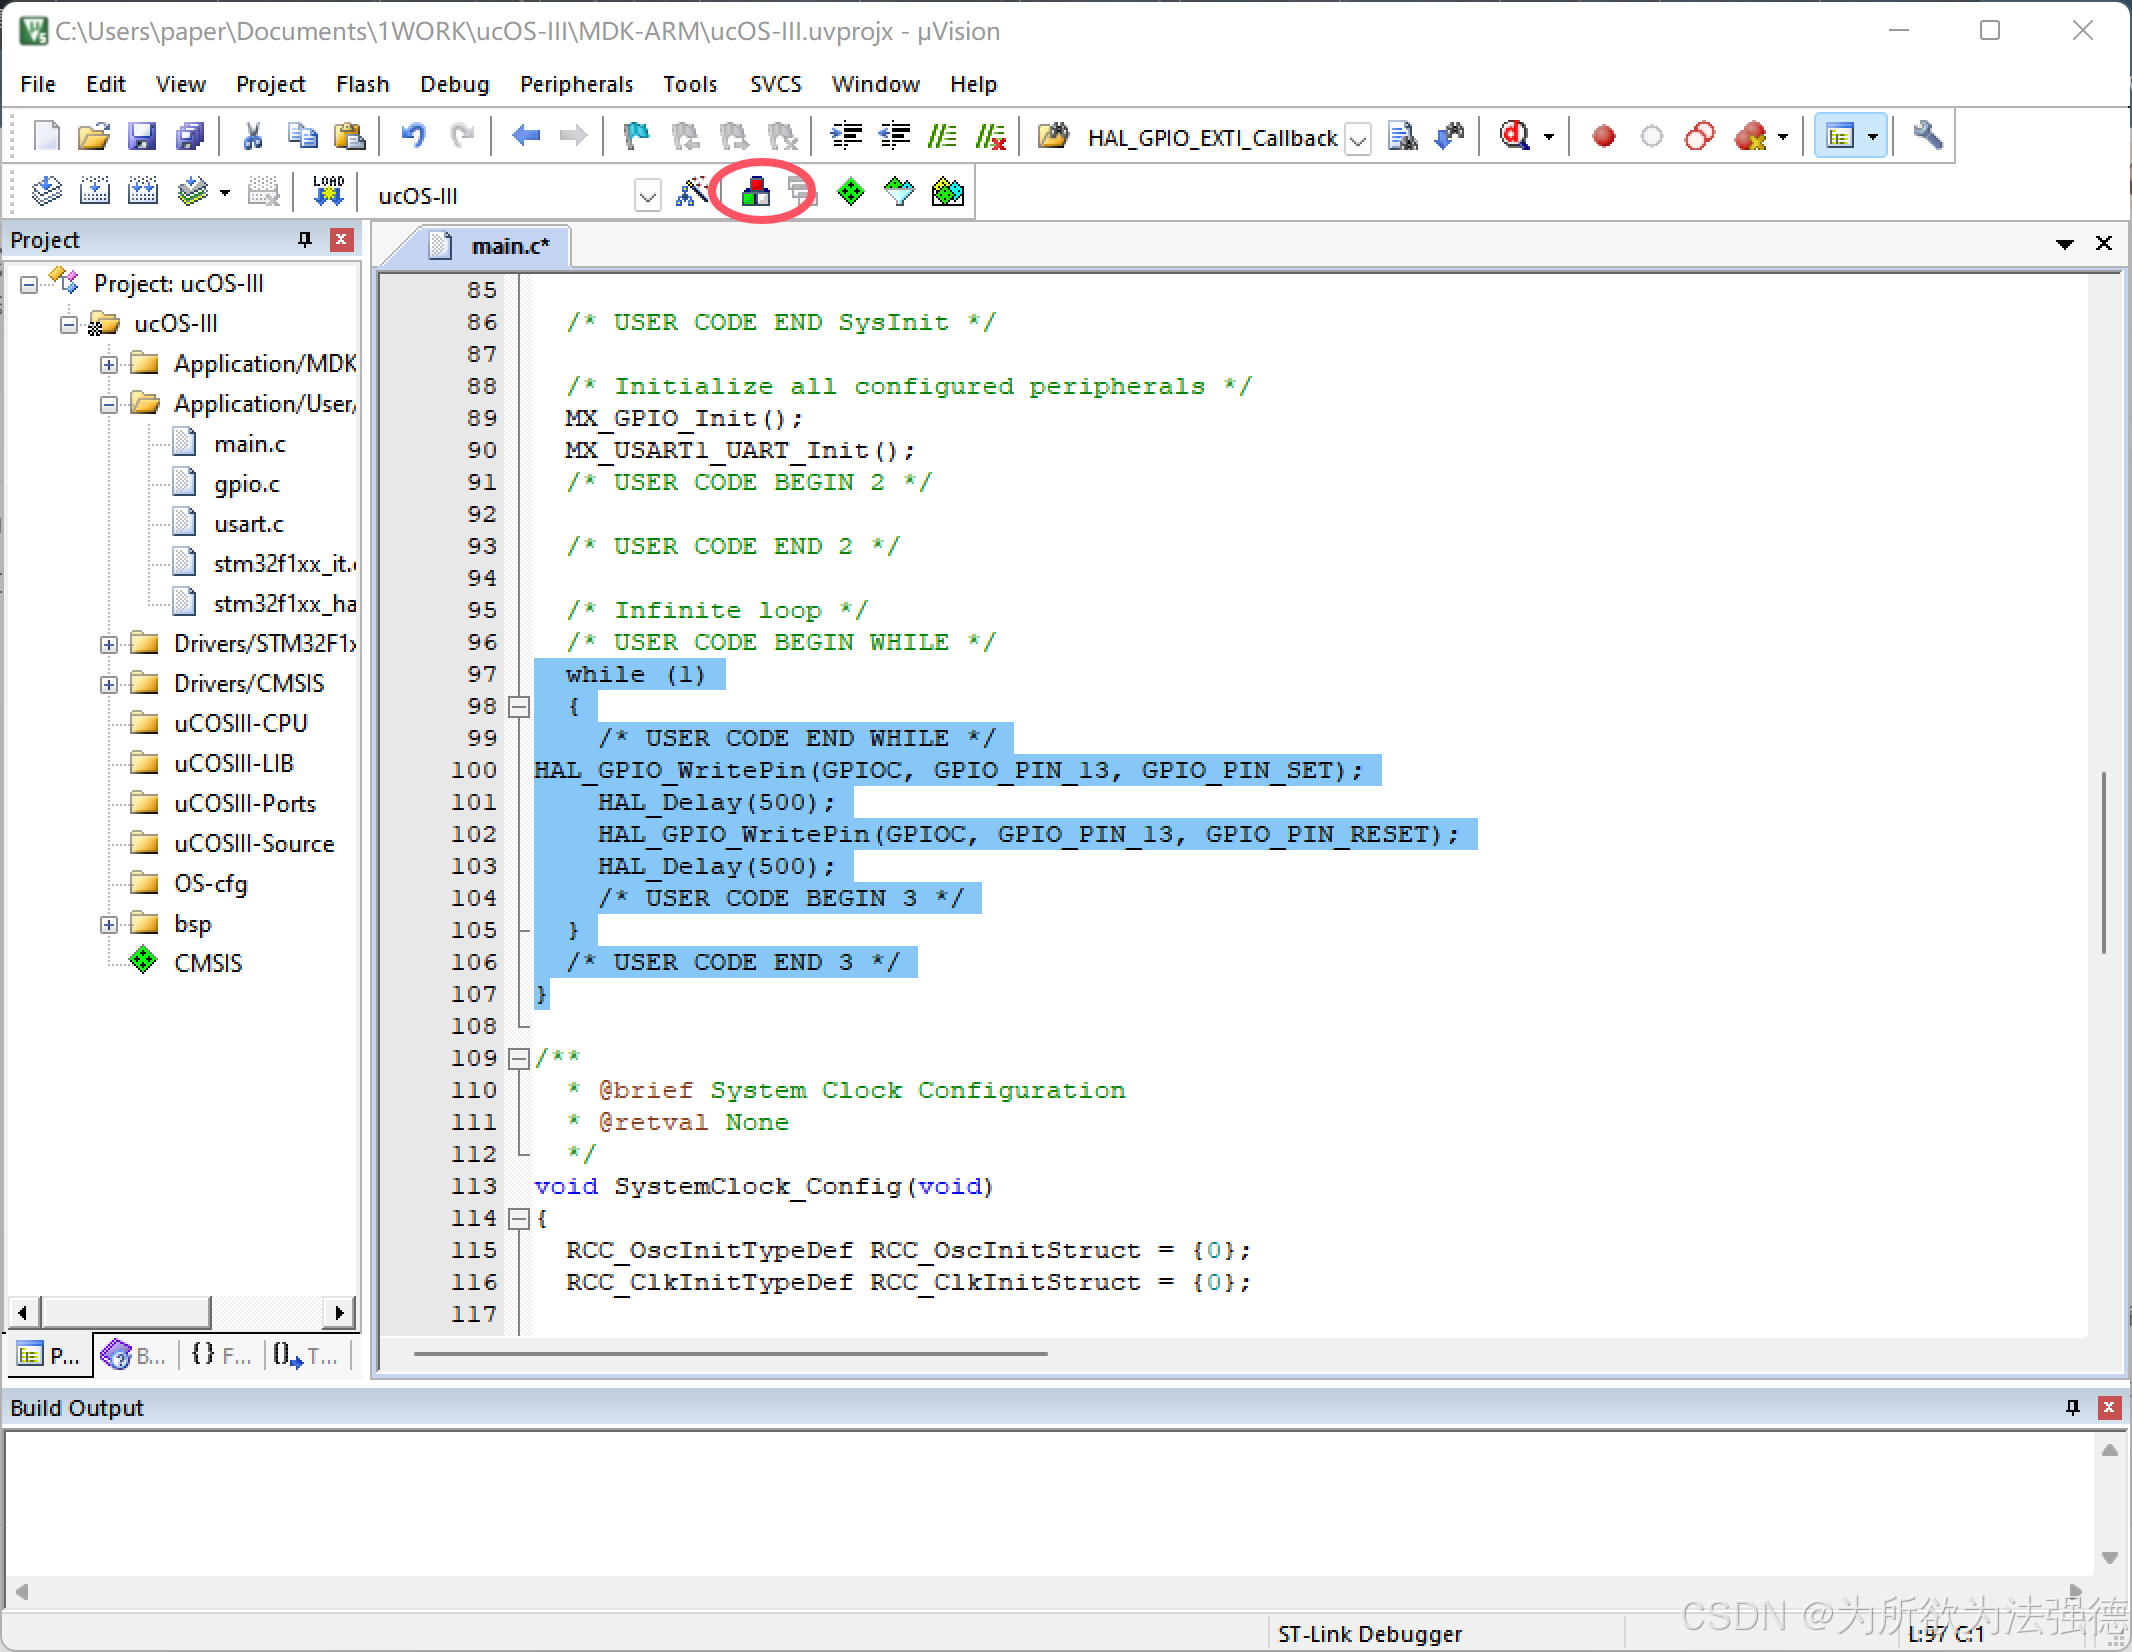Kill all breakpoints in program
Viewport: 2132px width, 1652px height.
pyautogui.click(x=1755, y=136)
